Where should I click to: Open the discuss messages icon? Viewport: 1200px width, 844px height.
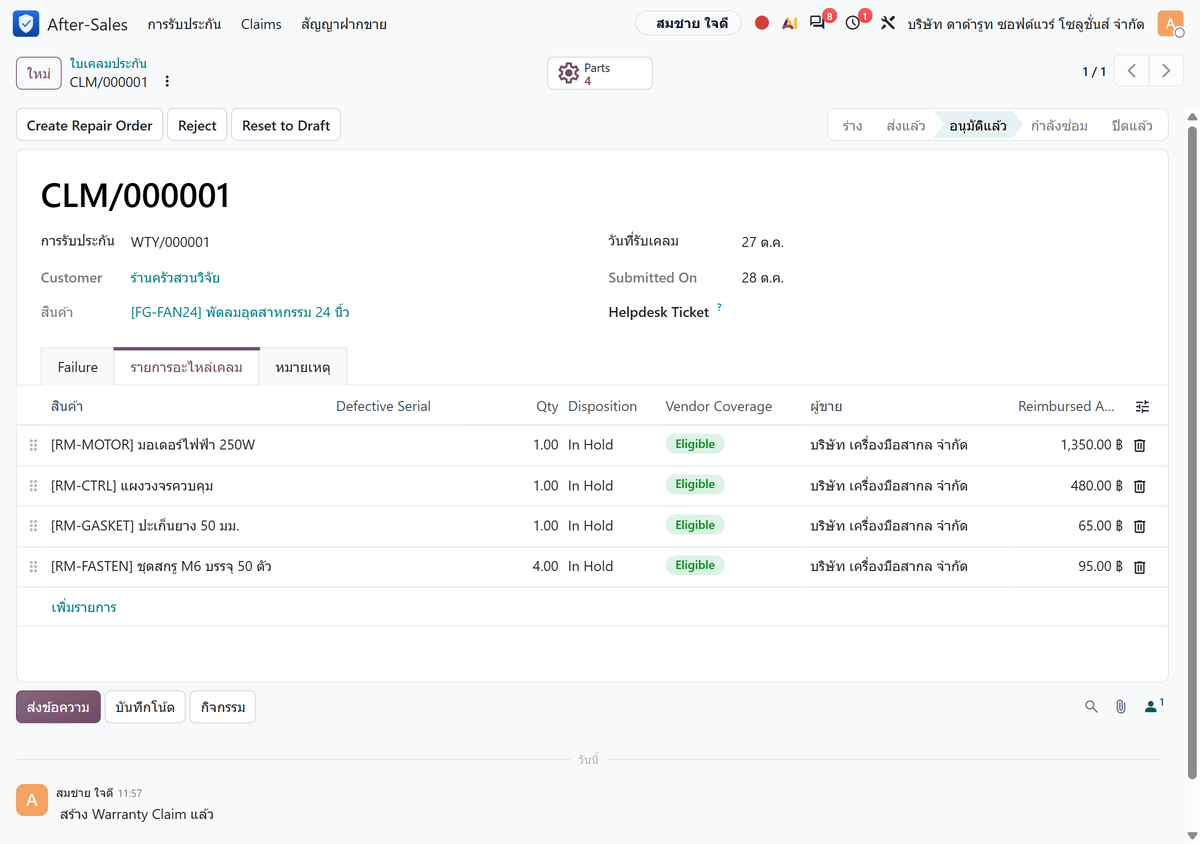(818, 23)
